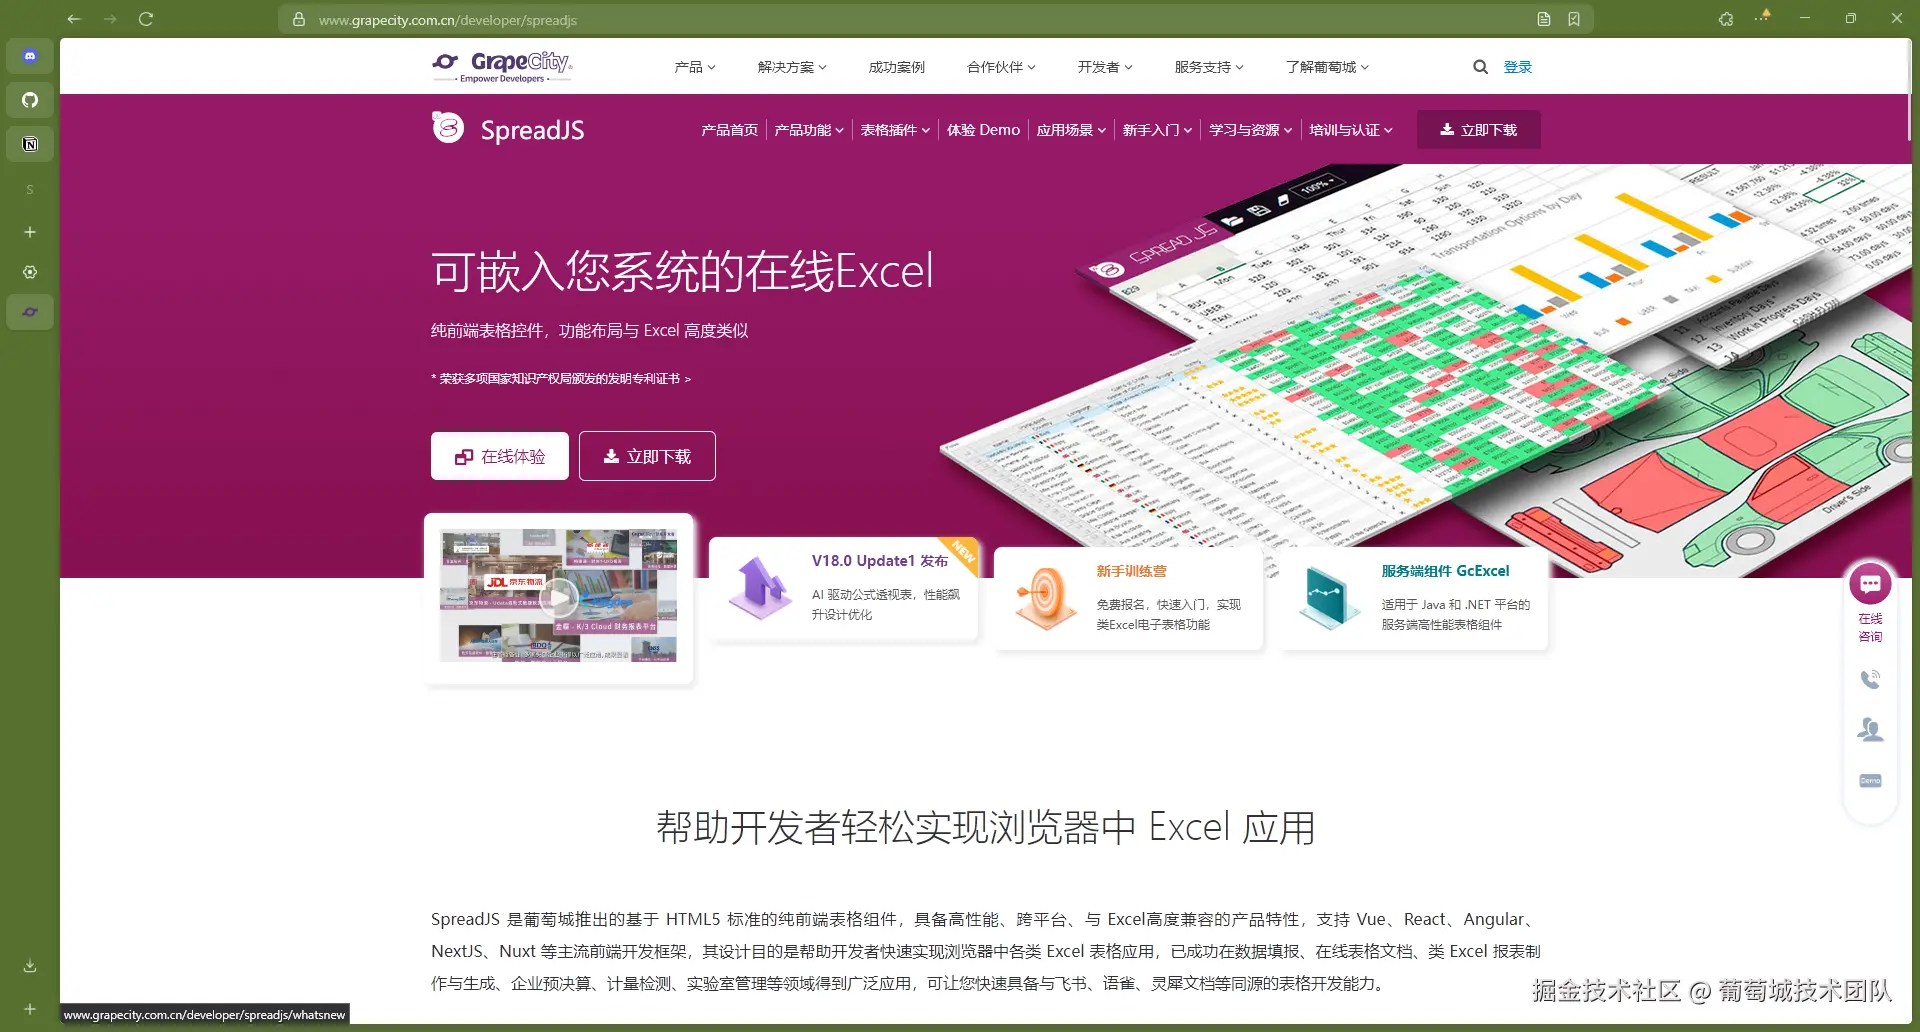The width and height of the screenshot is (1920, 1032).
Task: Click the phone icon in the floating panel
Action: click(1870, 679)
